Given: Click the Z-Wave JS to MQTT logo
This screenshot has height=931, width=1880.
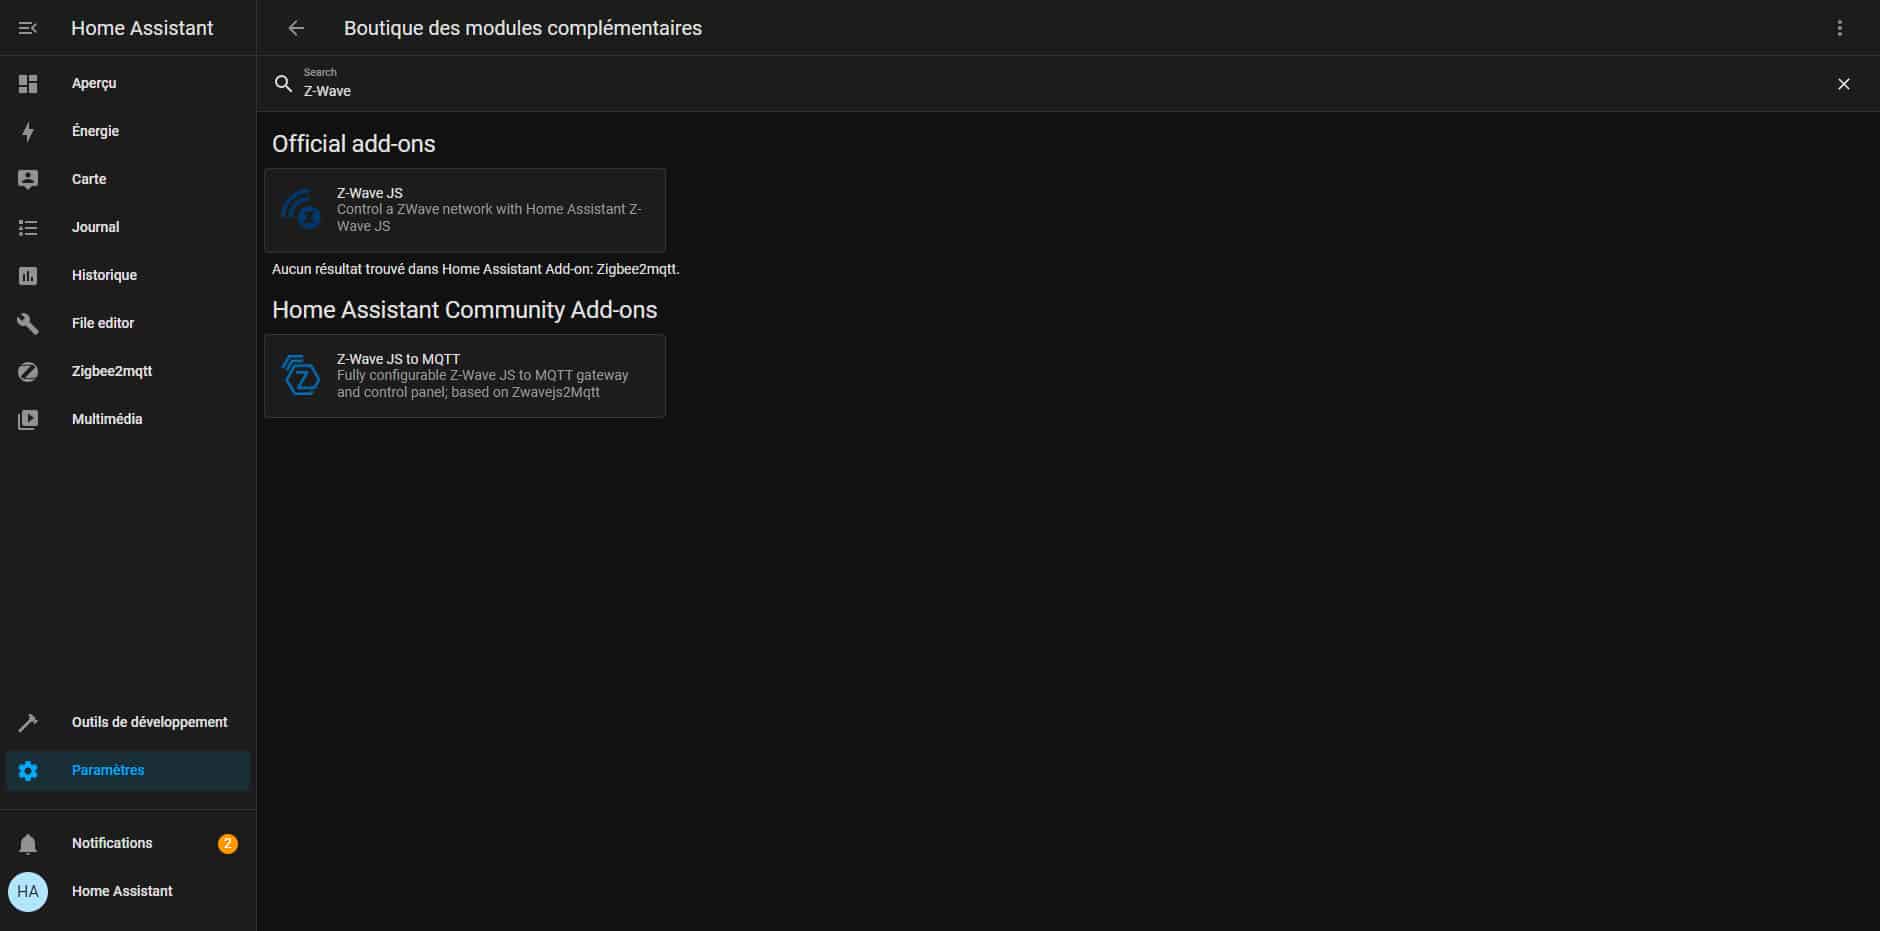Looking at the screenshot, I should pos(301,376).
